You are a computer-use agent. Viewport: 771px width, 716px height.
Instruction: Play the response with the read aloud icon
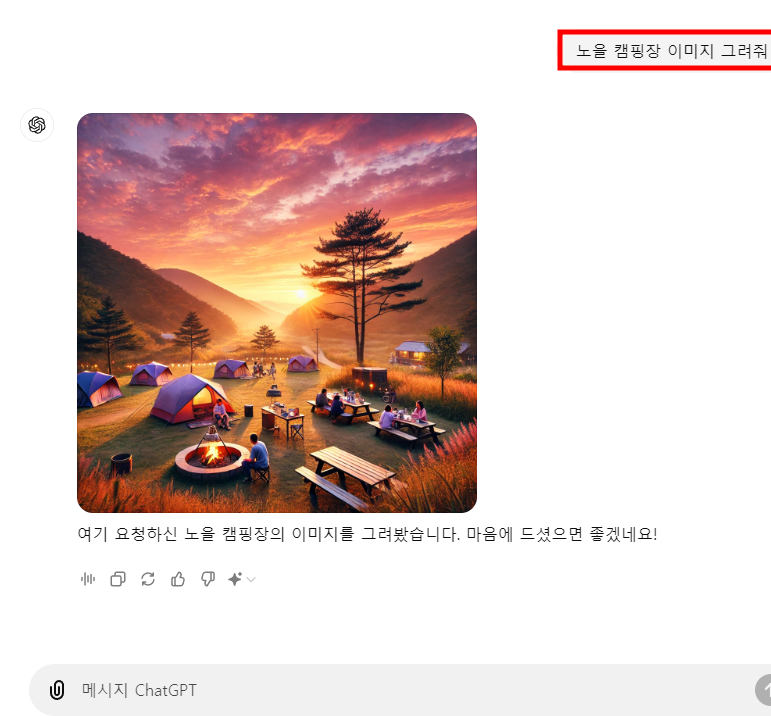tap(88, 579)
